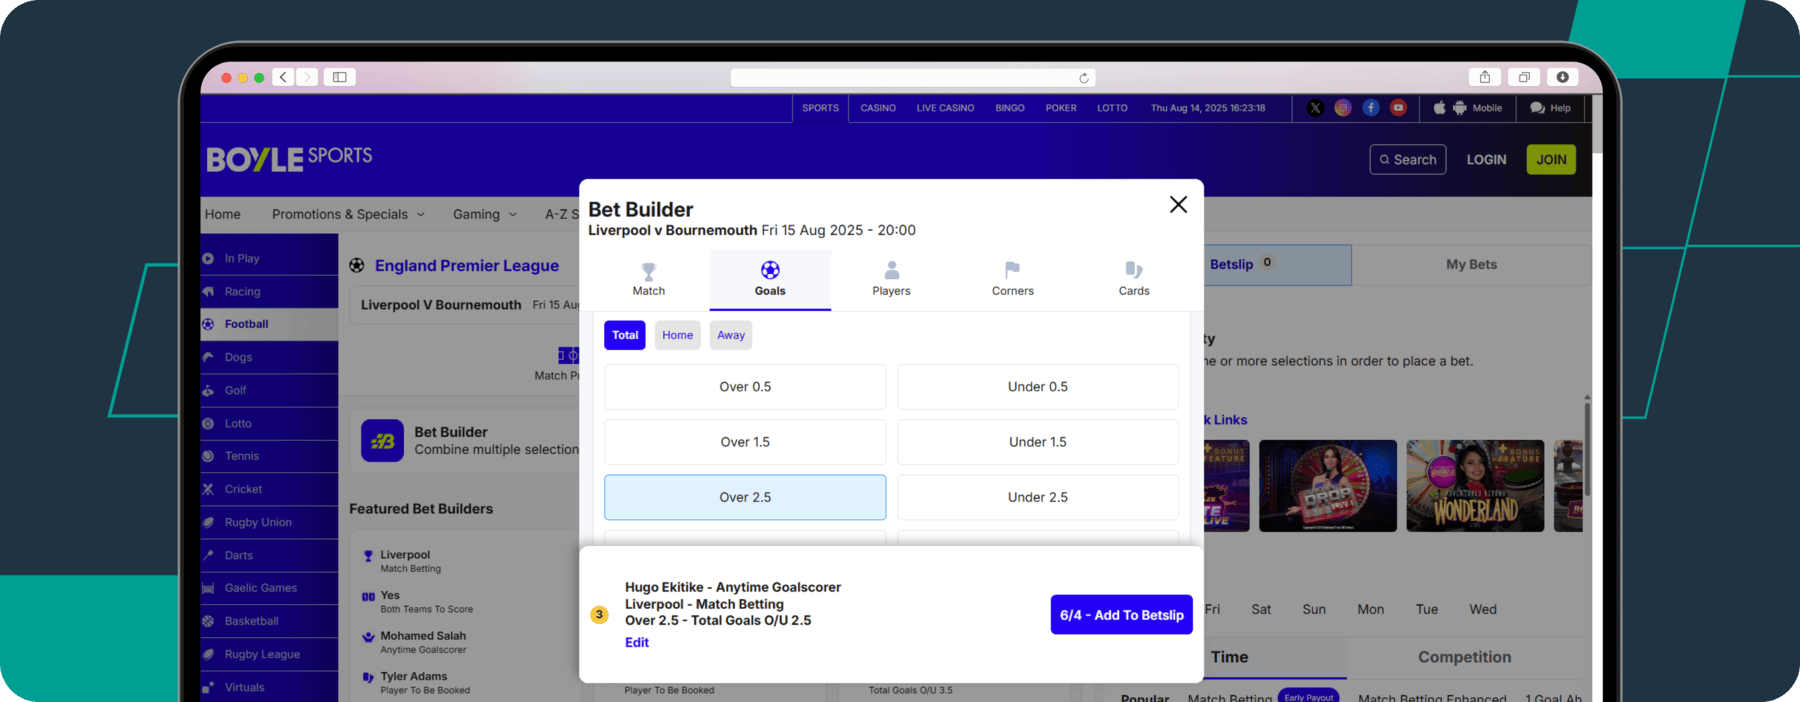The width and height of the screenshot is (1800, 702).
Task: Open the Match tab in Bet Builder
Action: pyautogui.click(x=648, y=279)
